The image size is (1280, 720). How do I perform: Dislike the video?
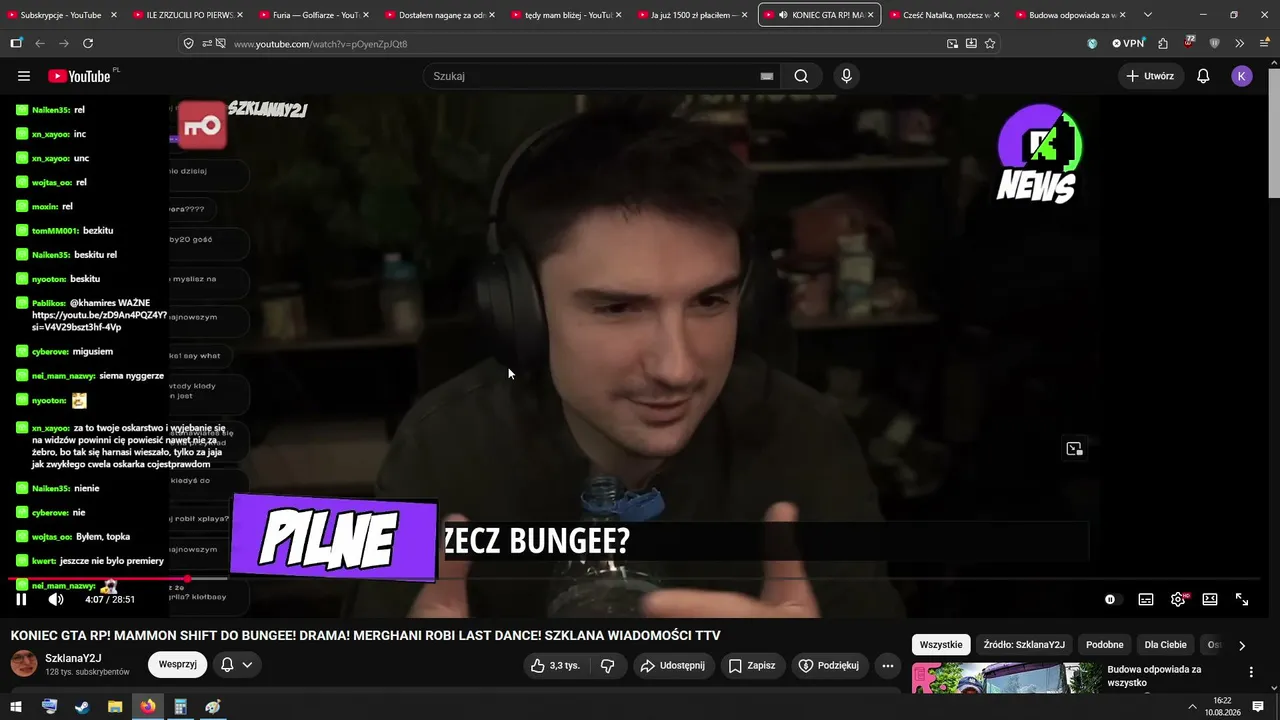607,665
